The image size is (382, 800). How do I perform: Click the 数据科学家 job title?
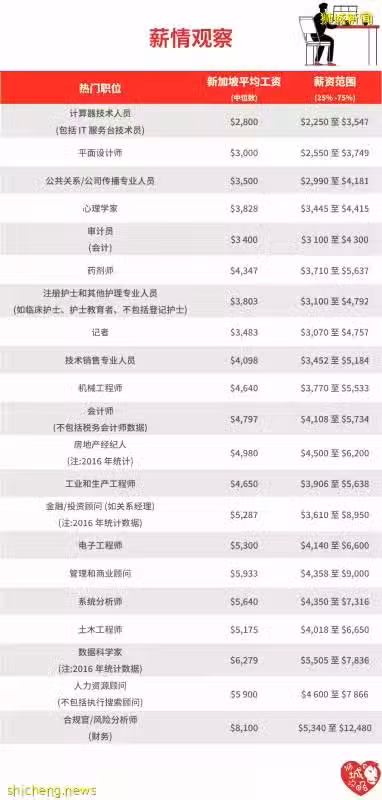click(x=100, y=653)
